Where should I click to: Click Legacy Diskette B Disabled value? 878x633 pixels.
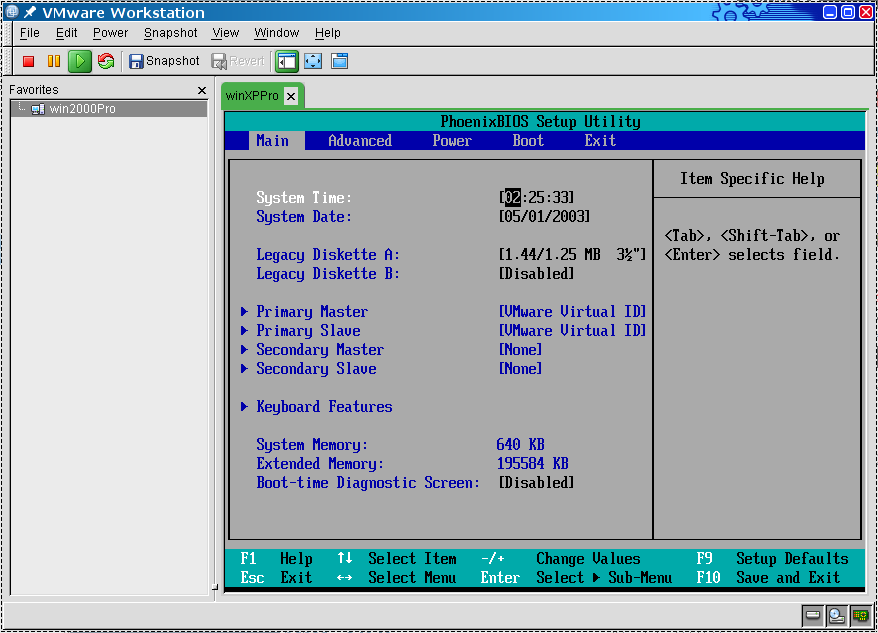[536, 273]
